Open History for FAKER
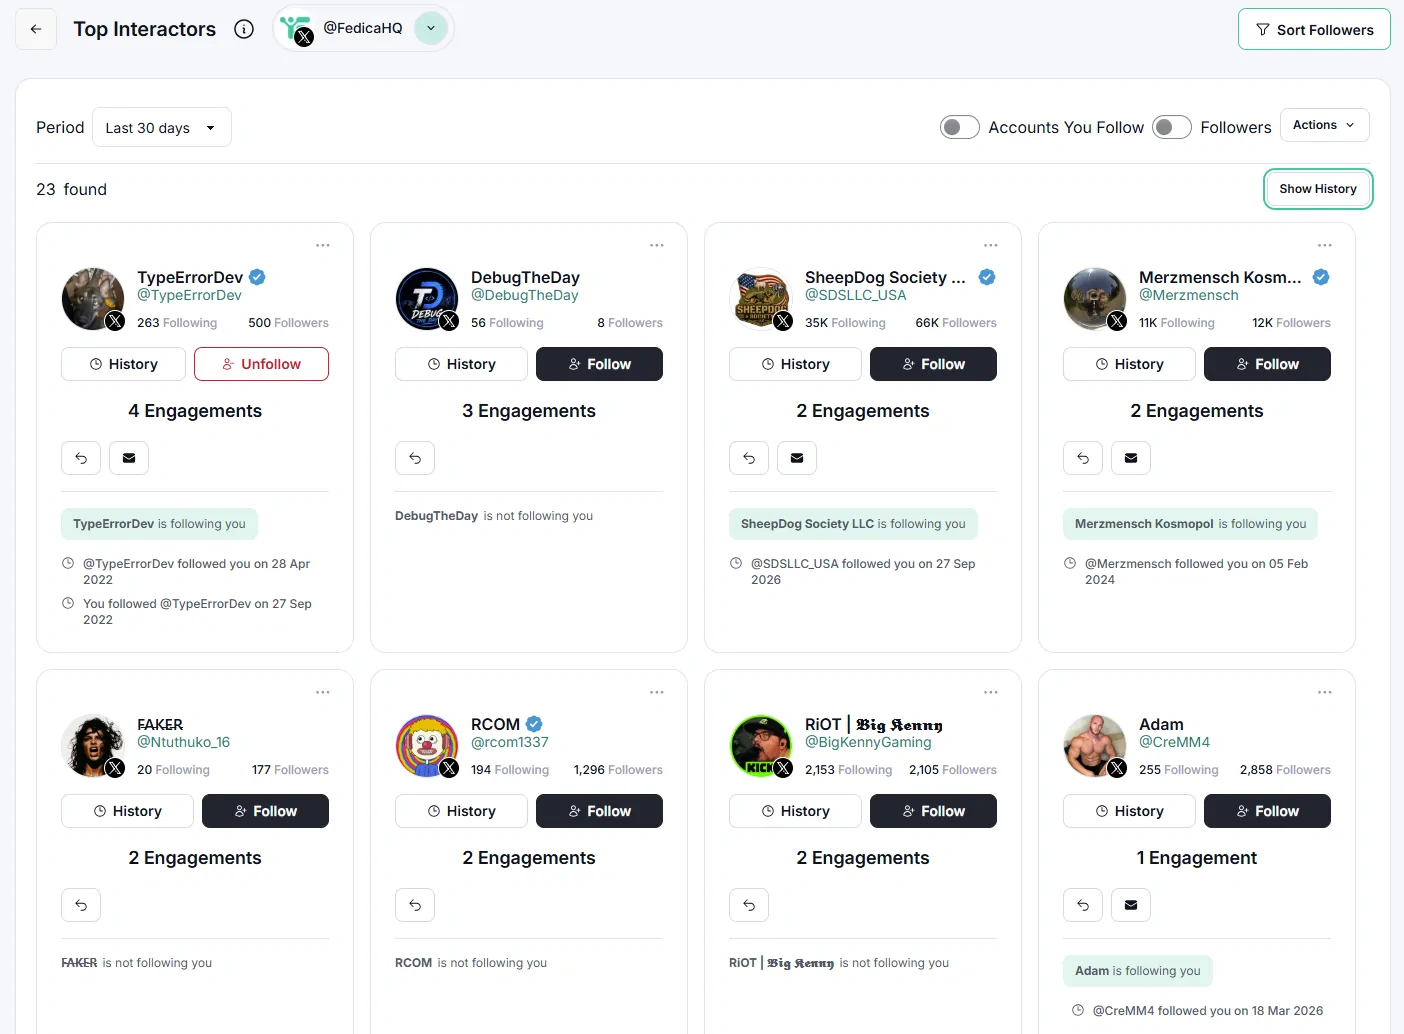 pyautogui.click(x=127, y=811)
